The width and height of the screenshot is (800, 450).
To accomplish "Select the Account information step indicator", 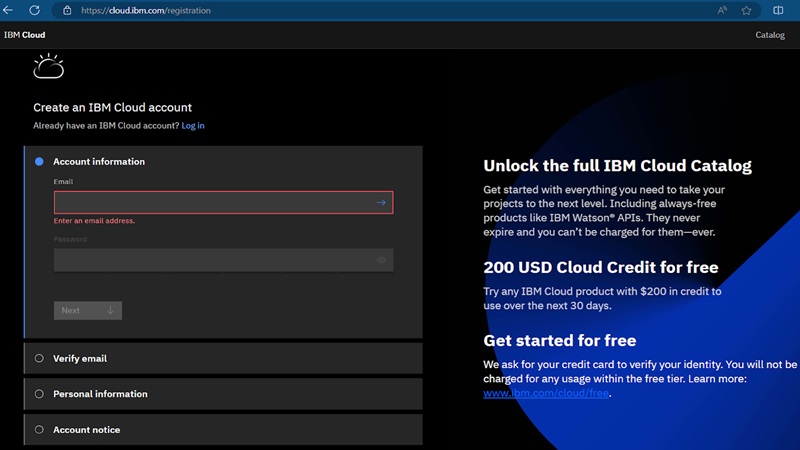I will [x=39, y=161].
